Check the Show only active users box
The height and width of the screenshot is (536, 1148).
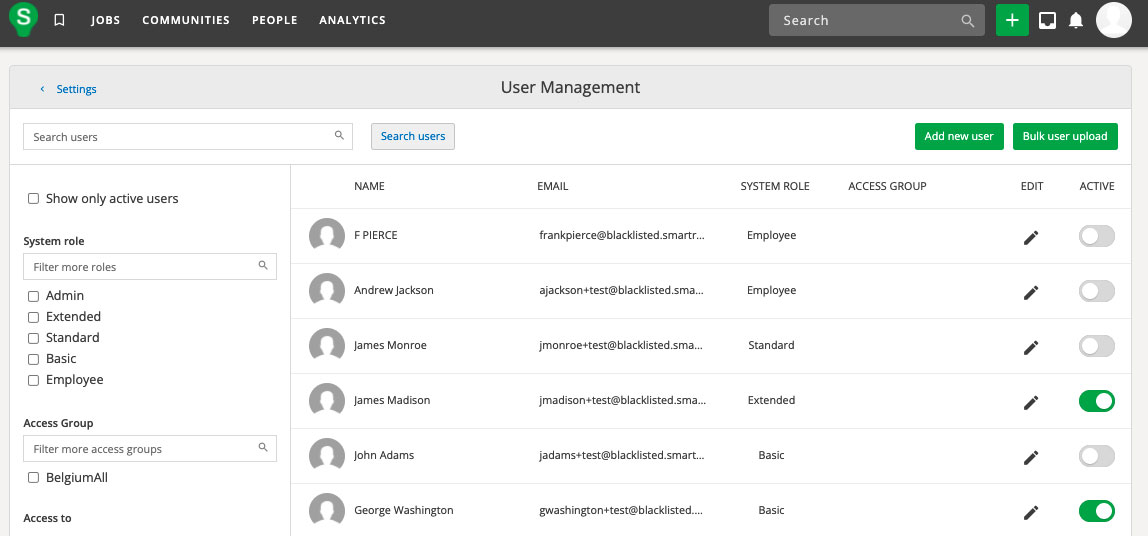point(34,199)
